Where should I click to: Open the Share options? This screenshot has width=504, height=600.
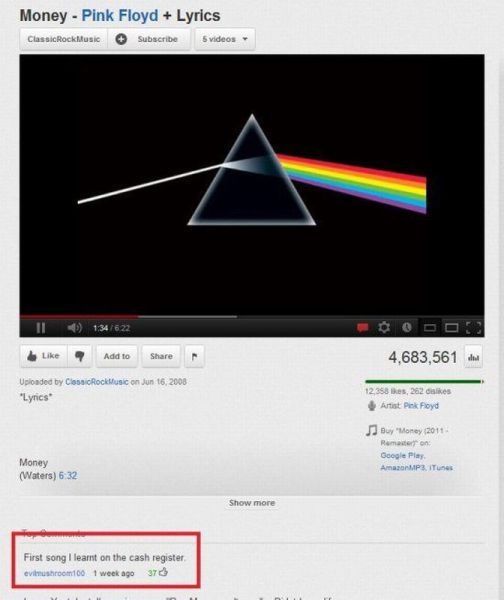[161, 356]
